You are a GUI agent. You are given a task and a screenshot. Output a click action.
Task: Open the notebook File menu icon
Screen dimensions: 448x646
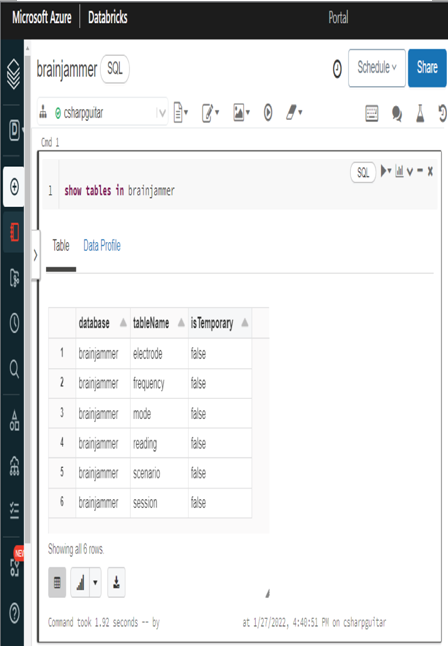[x=181, y=112]
